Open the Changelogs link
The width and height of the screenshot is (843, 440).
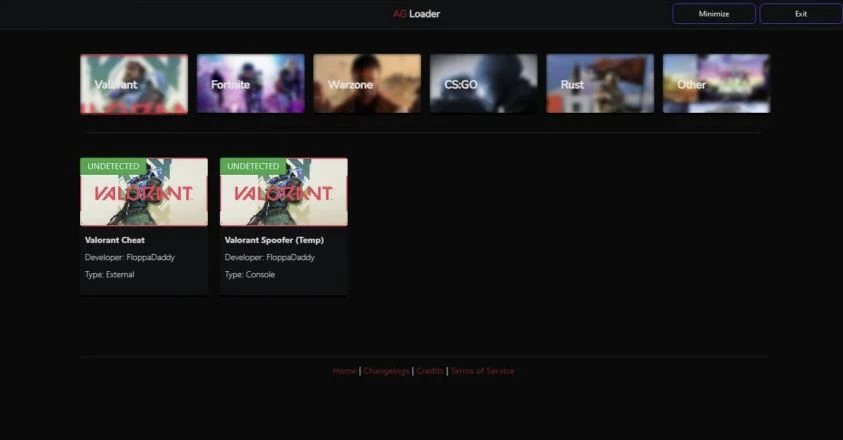point(386,371)
